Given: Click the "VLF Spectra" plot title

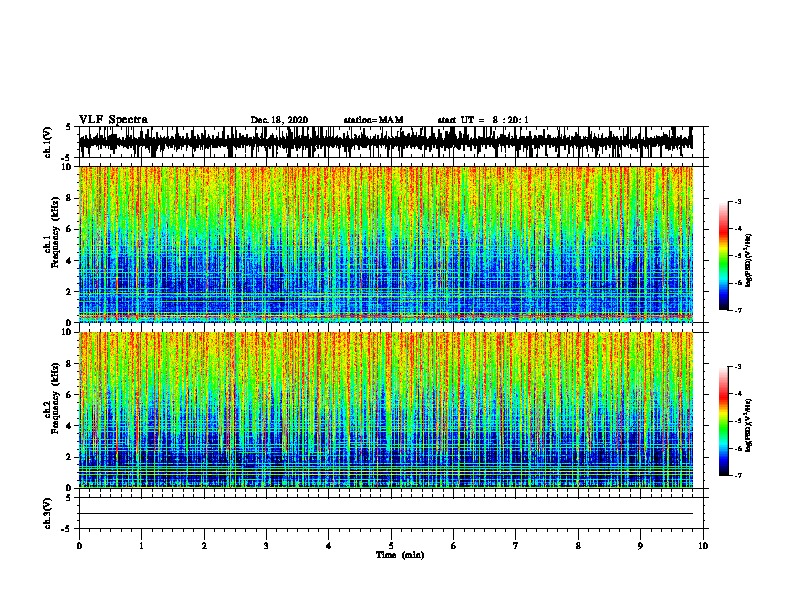Looking at the screenshot, I should pyautogui.click(x=113, y=120).
